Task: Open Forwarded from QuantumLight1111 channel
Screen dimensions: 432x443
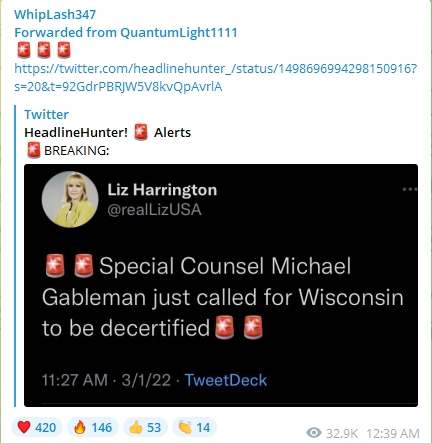Action: point(126,32)
